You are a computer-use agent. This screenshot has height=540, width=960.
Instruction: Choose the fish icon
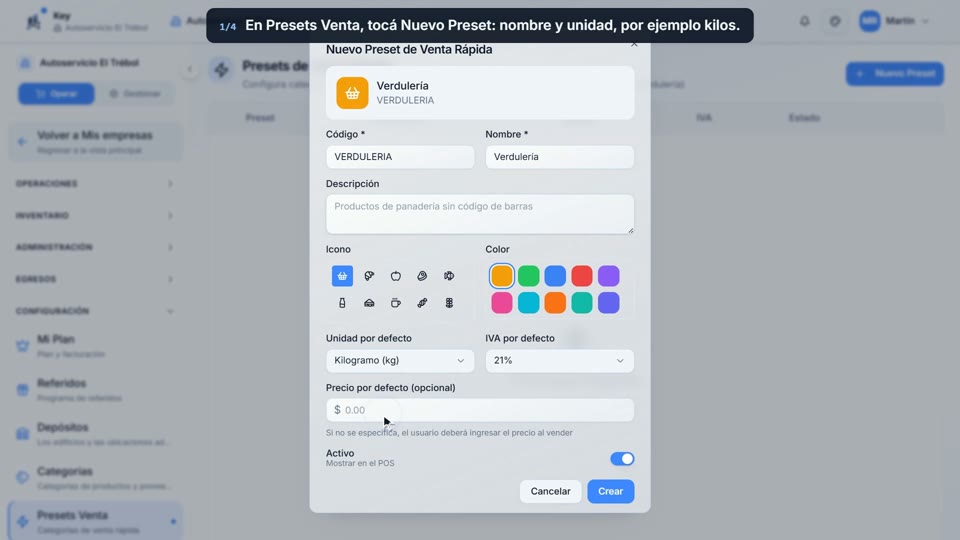(449, 276)
